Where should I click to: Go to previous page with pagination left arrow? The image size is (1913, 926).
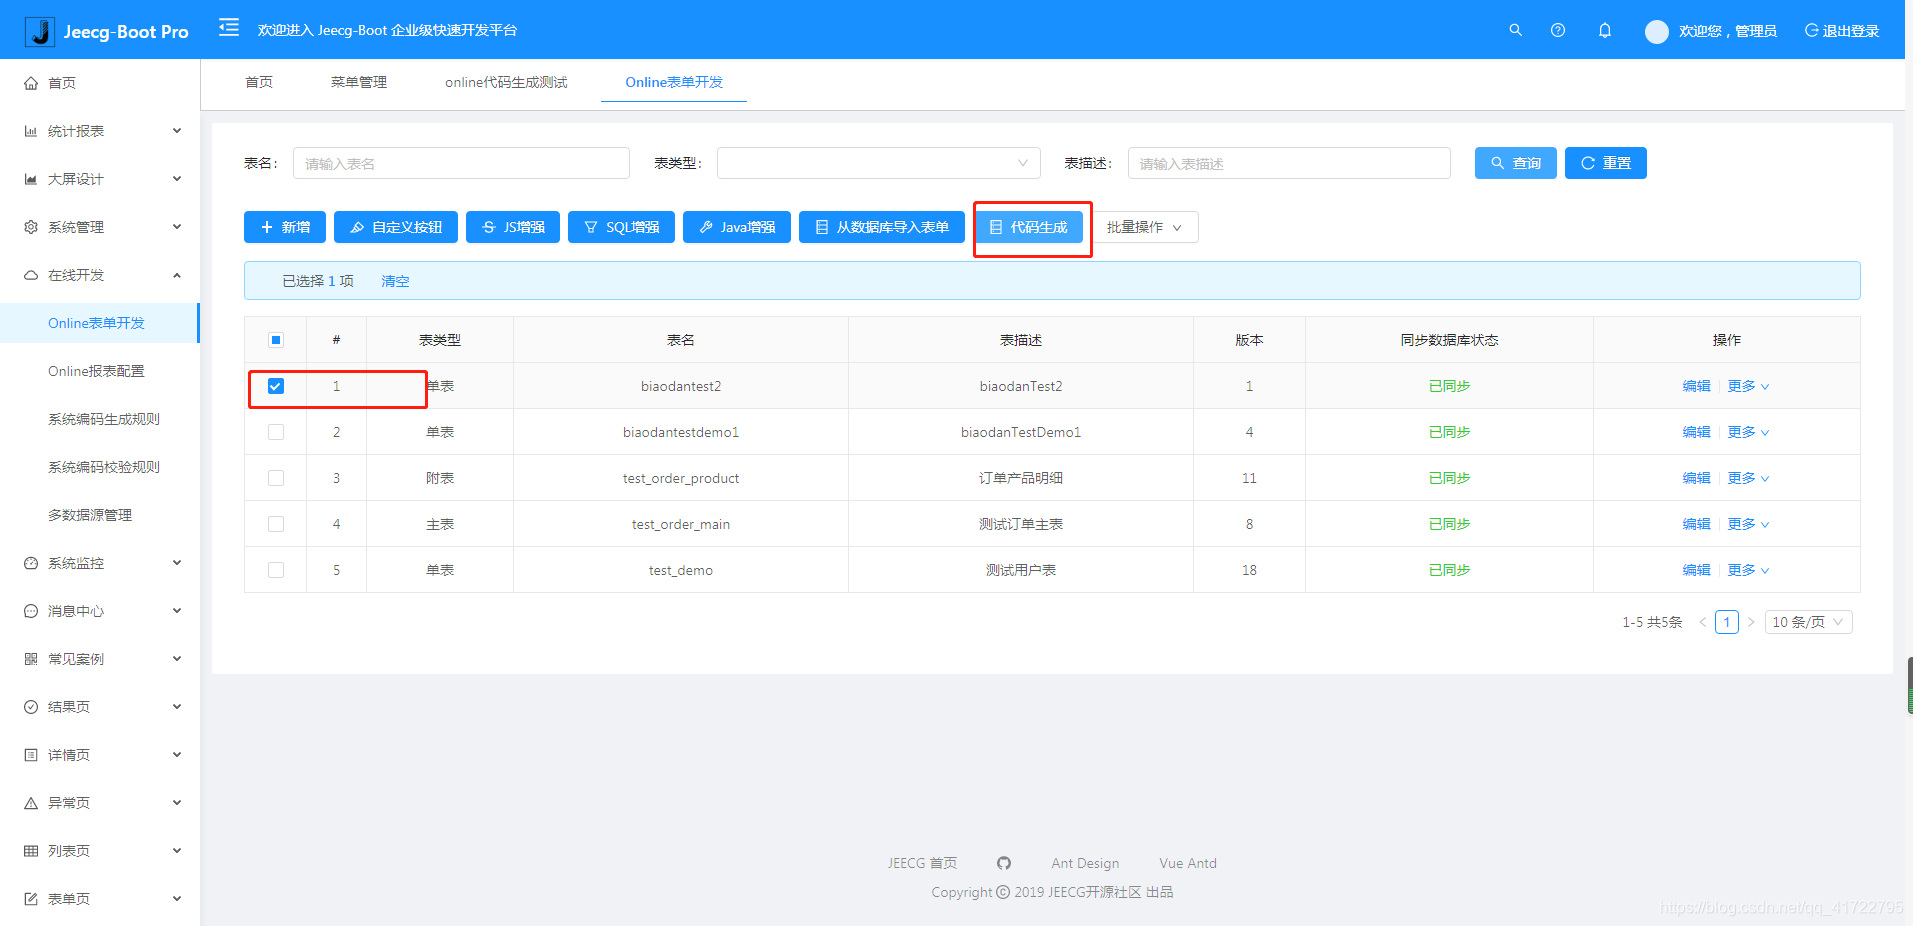coord(1703,622)
